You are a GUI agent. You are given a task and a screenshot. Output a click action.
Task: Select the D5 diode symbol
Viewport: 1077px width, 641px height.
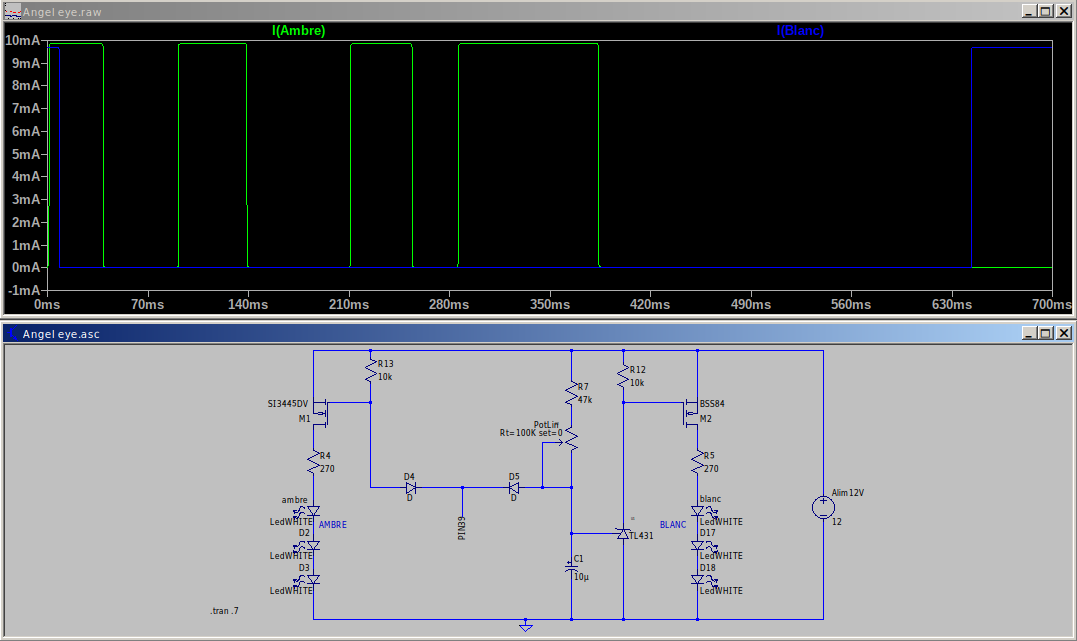pyautogui.click(x=514, y=488)
